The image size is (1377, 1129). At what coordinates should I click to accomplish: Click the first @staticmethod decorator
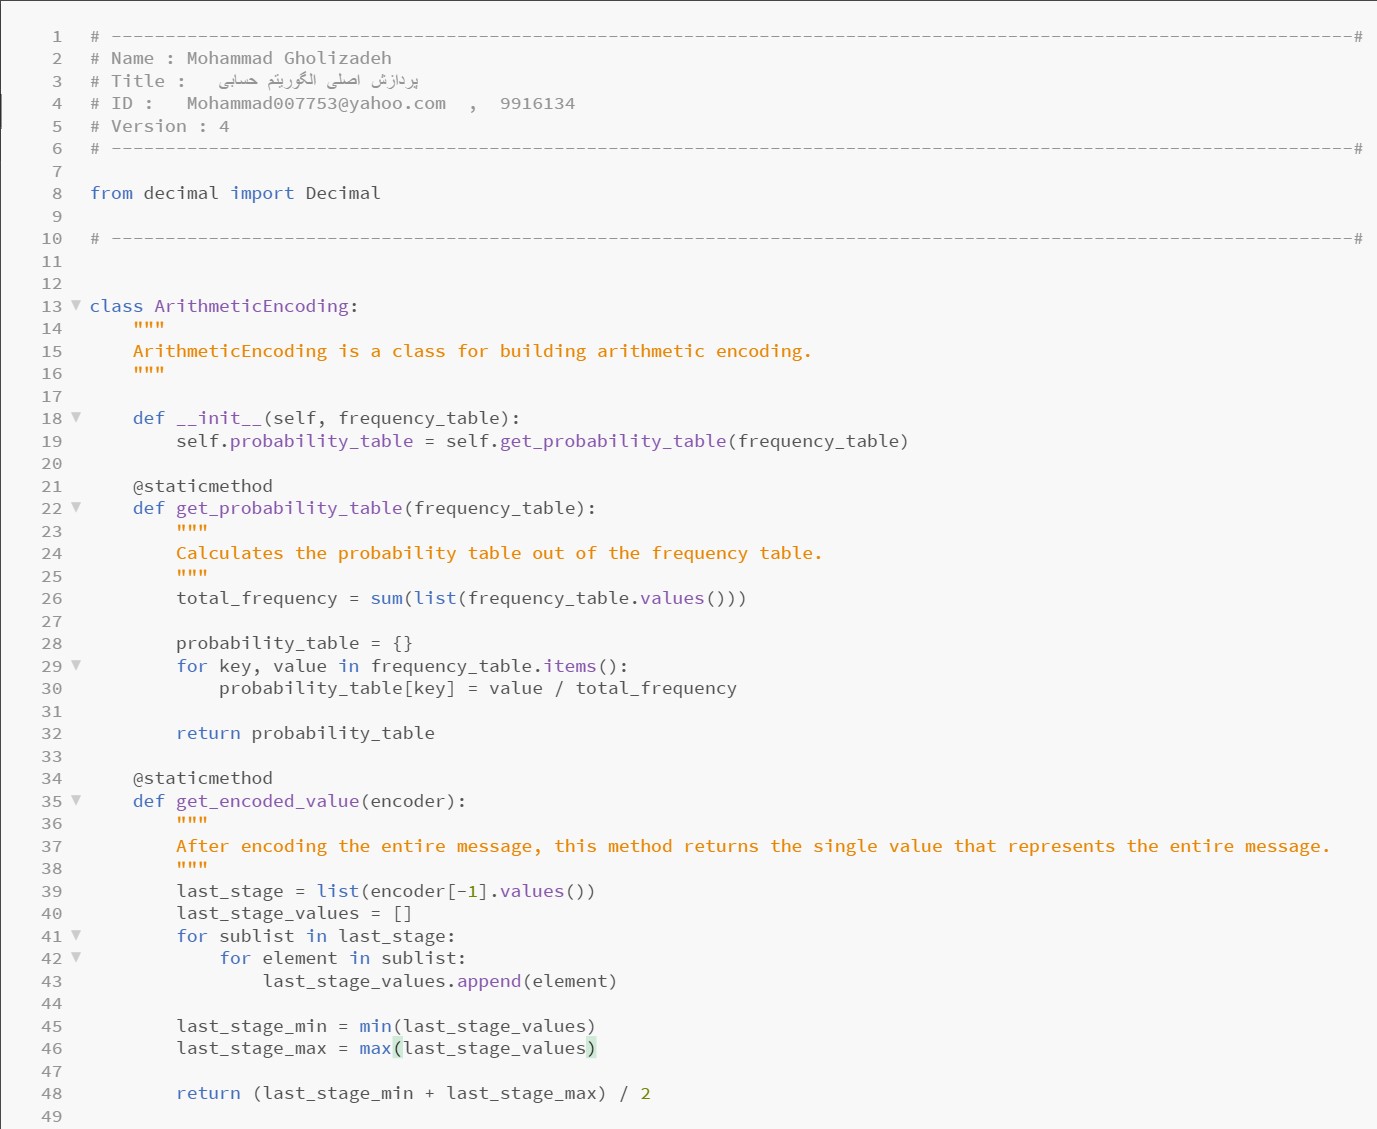[x=203, y=486]
